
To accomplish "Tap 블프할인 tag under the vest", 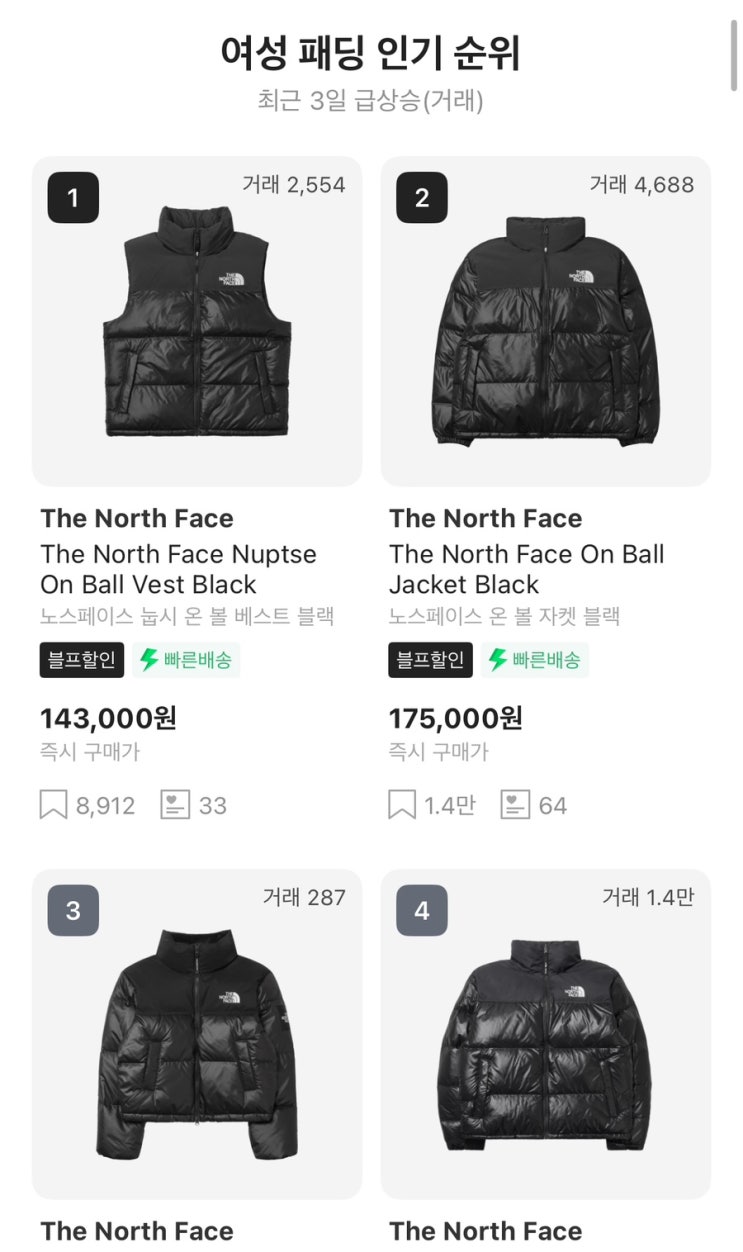I will (82, 660).
